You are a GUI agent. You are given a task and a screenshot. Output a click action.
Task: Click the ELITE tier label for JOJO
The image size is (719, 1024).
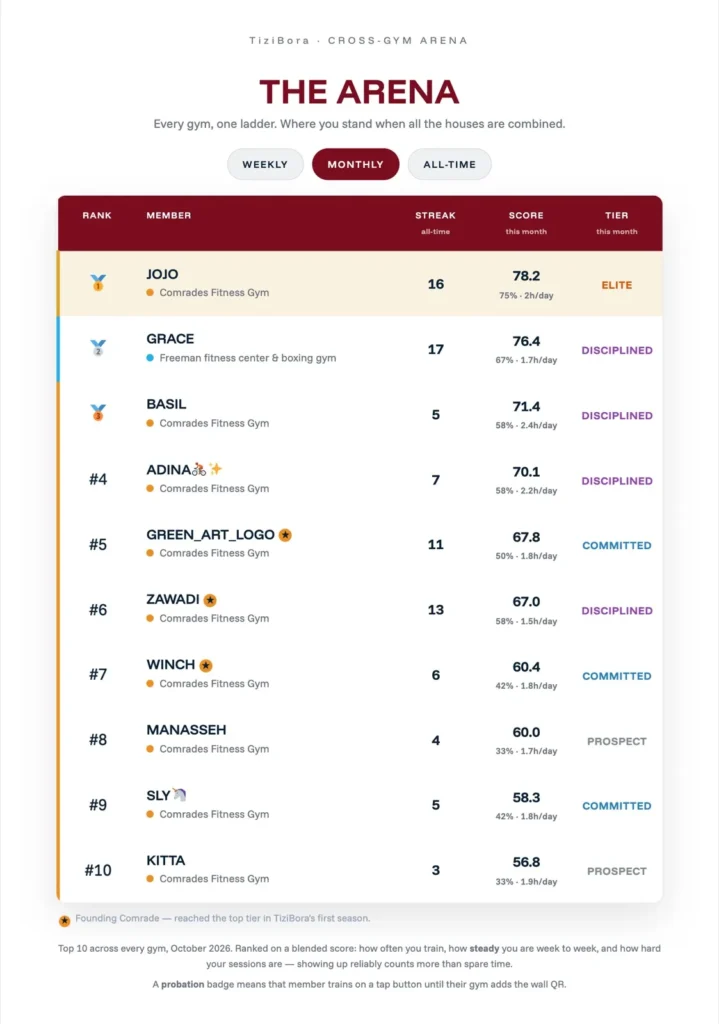coord(616,285)
